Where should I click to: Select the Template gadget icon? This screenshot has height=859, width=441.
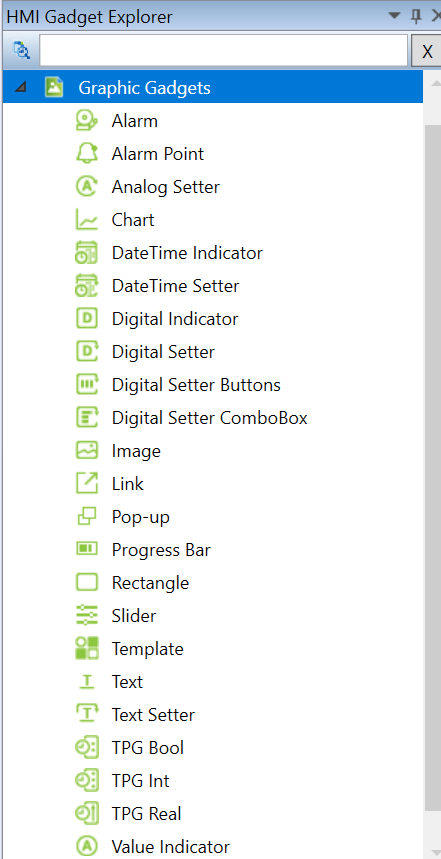pyautogui.click(x=87, y=649)
